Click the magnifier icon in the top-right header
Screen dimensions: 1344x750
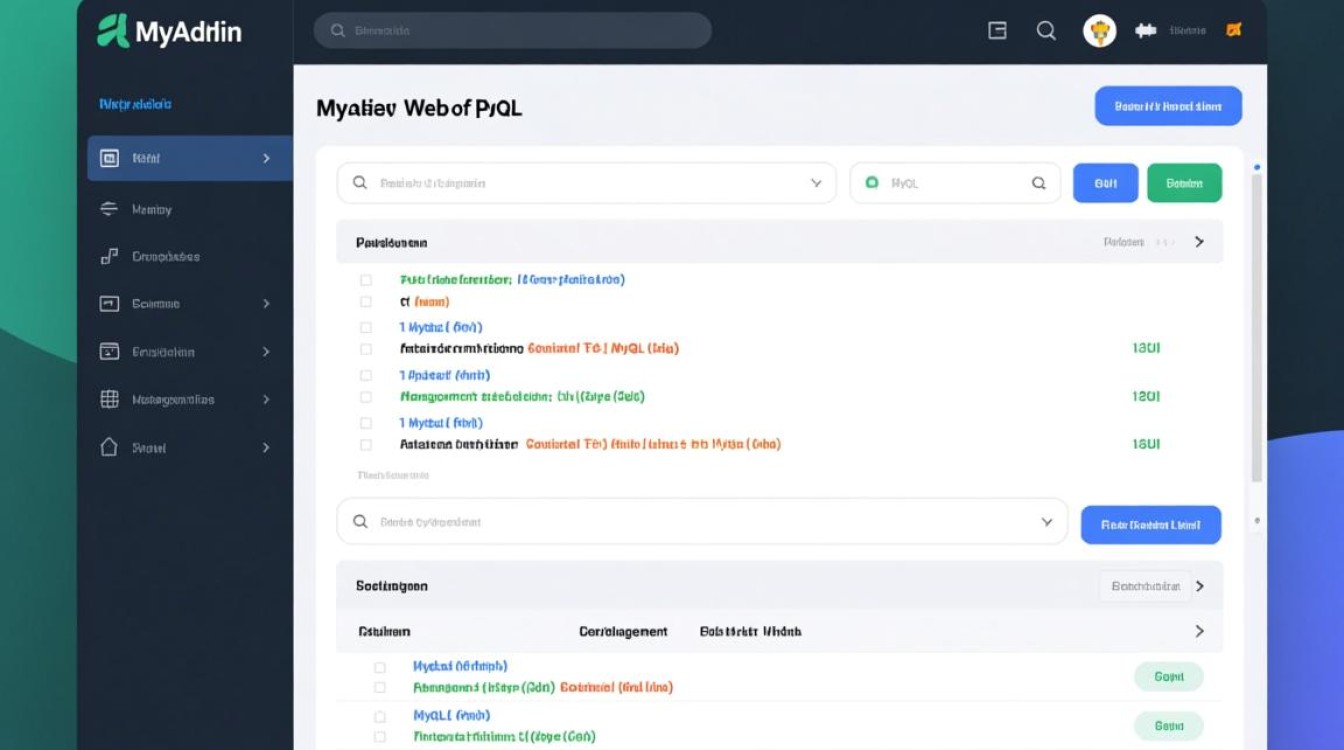click(x=1046, y=31)
